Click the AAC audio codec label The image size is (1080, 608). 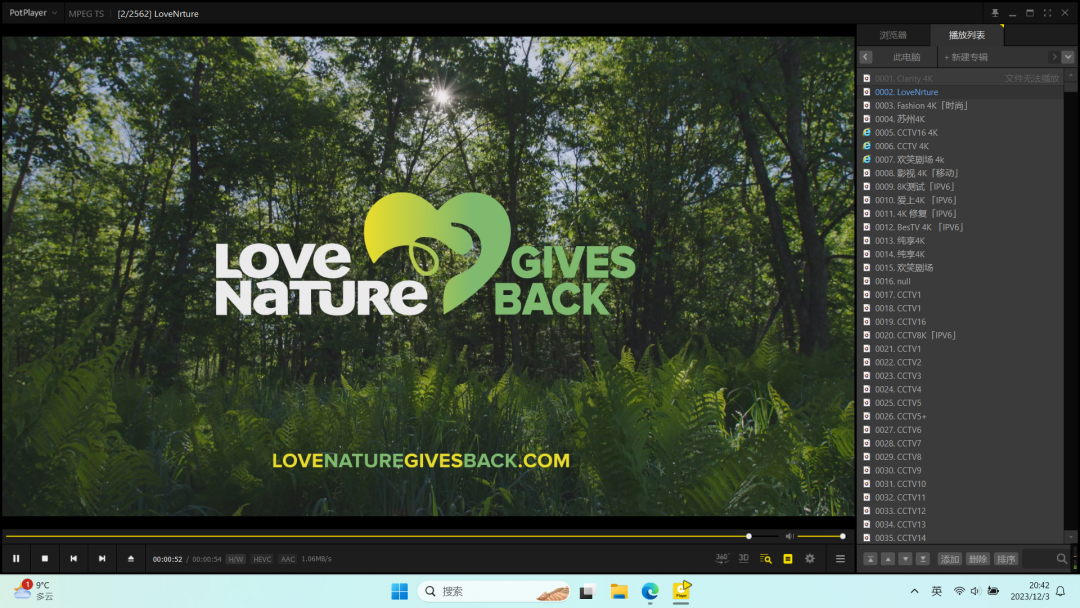(x=287, y=559)
